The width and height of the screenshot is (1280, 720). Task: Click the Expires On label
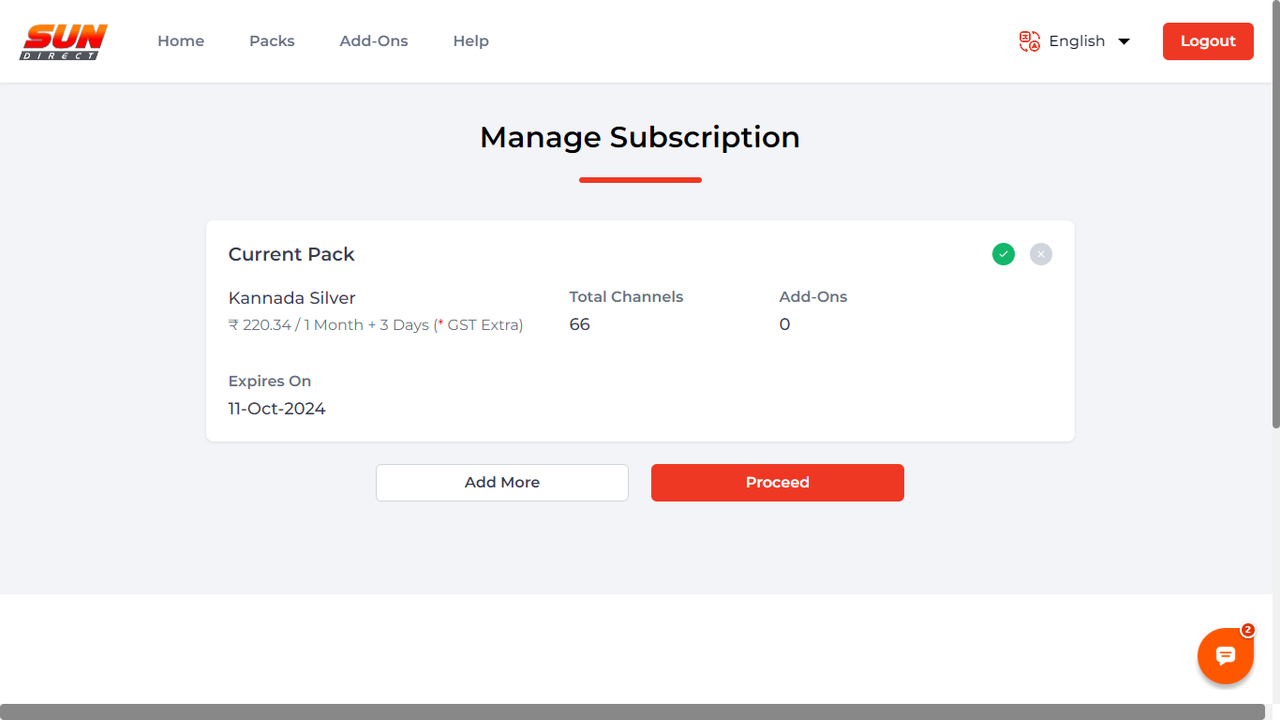point(270,381)
